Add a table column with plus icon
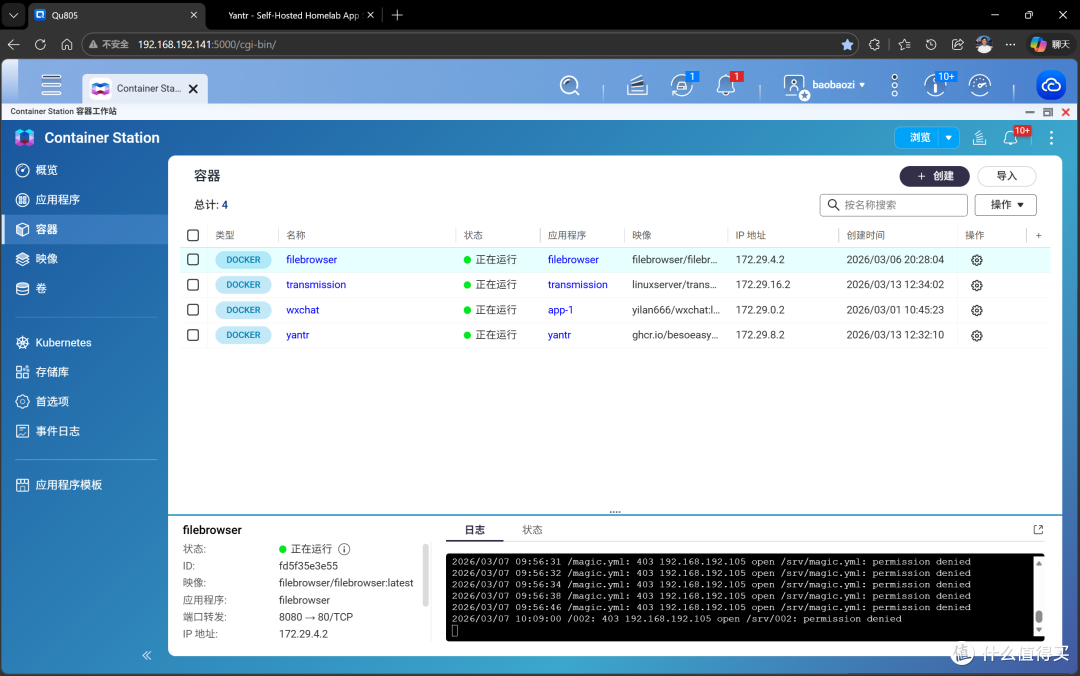The width and height of the screenshot is (1080, 676). [x=1039, y=236]
